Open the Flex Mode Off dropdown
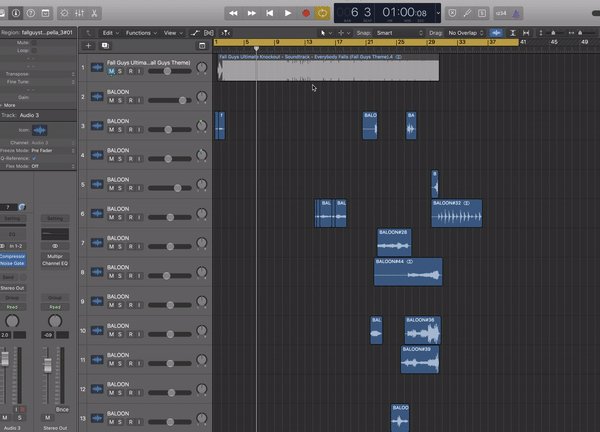The image size is (600, 432). point(53,166)
